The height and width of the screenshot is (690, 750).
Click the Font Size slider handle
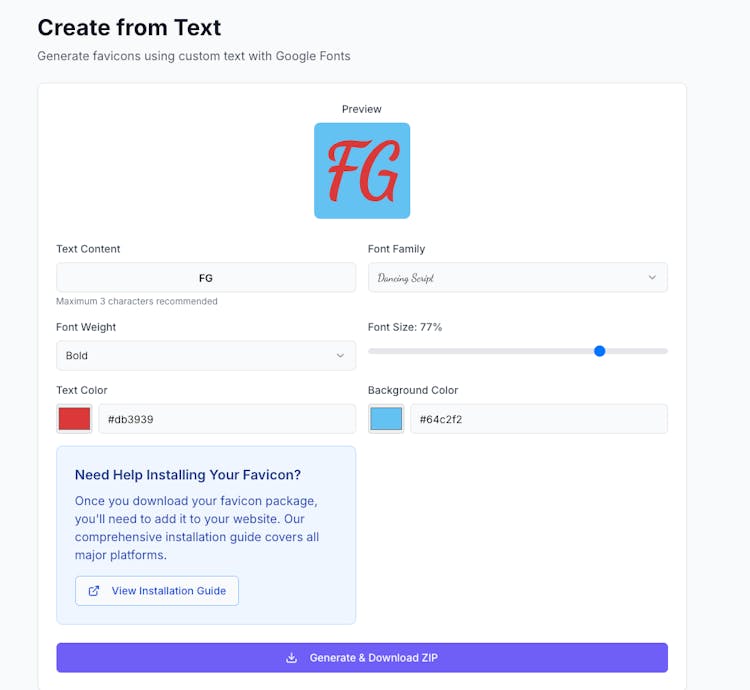click(600, 351)
